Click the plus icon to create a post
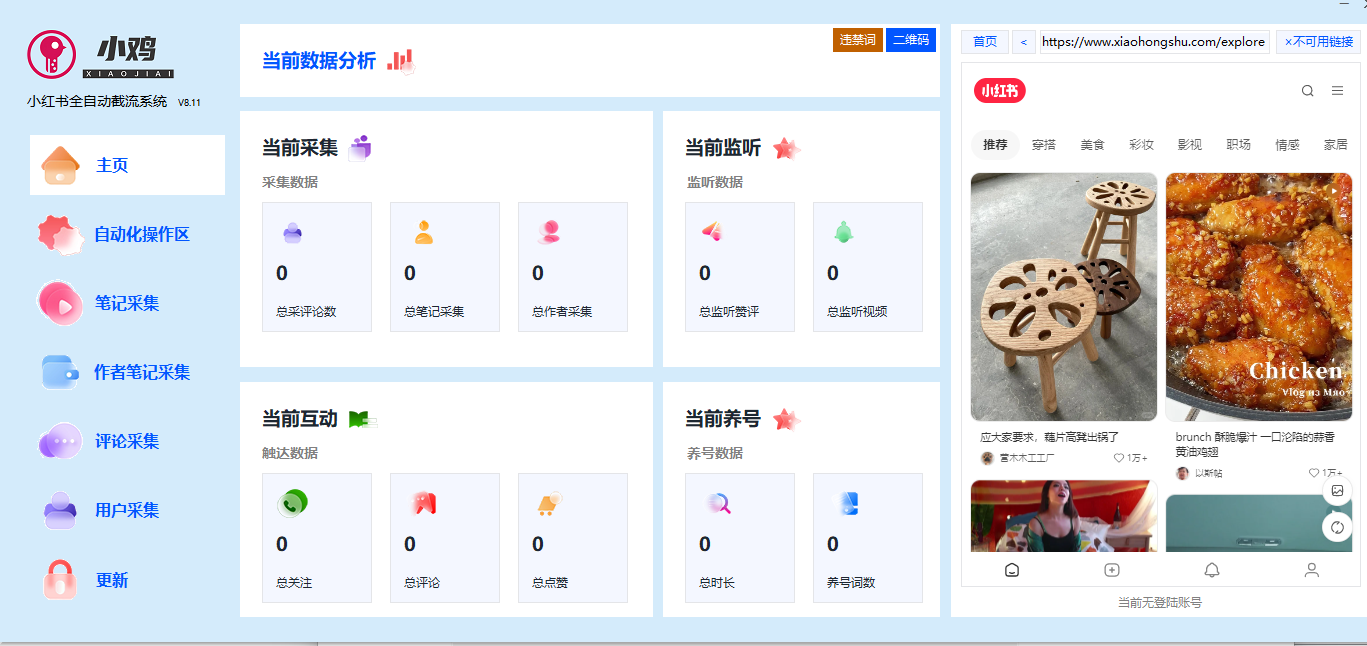The image size is (1367, 646). coord(1112,569)
